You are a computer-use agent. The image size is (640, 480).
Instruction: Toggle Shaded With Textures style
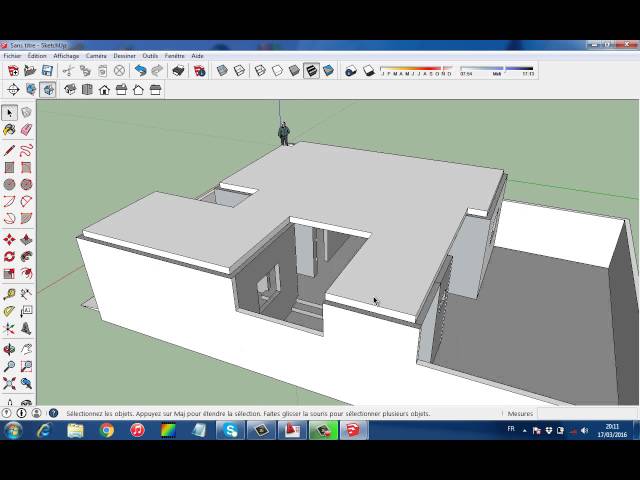click(x=311, y=71)
